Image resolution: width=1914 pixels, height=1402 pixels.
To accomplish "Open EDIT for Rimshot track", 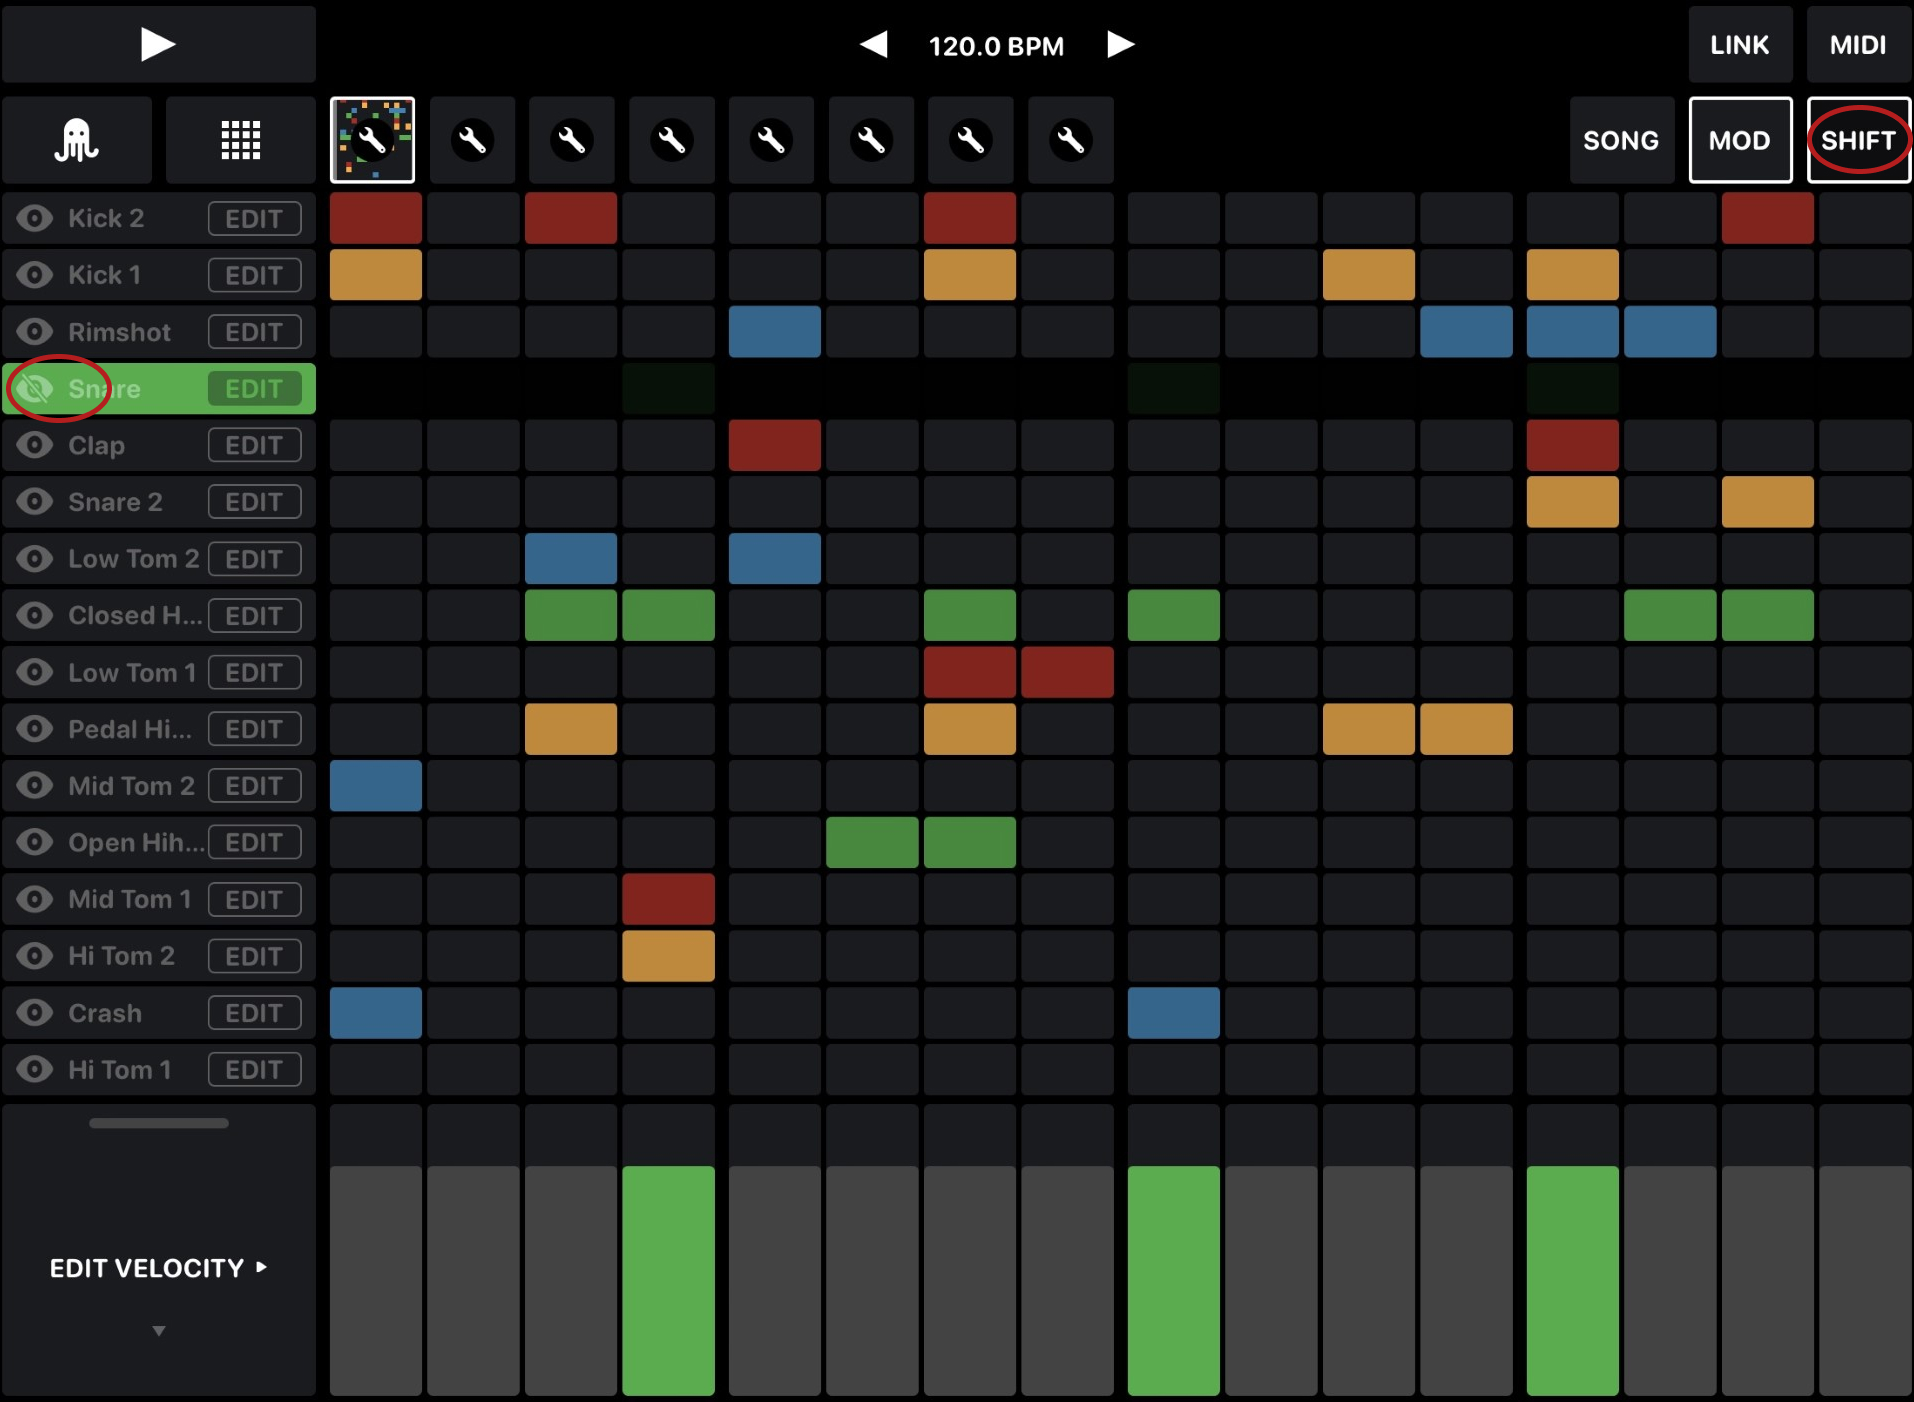I will pyautogui.click(x=254, y=332).
